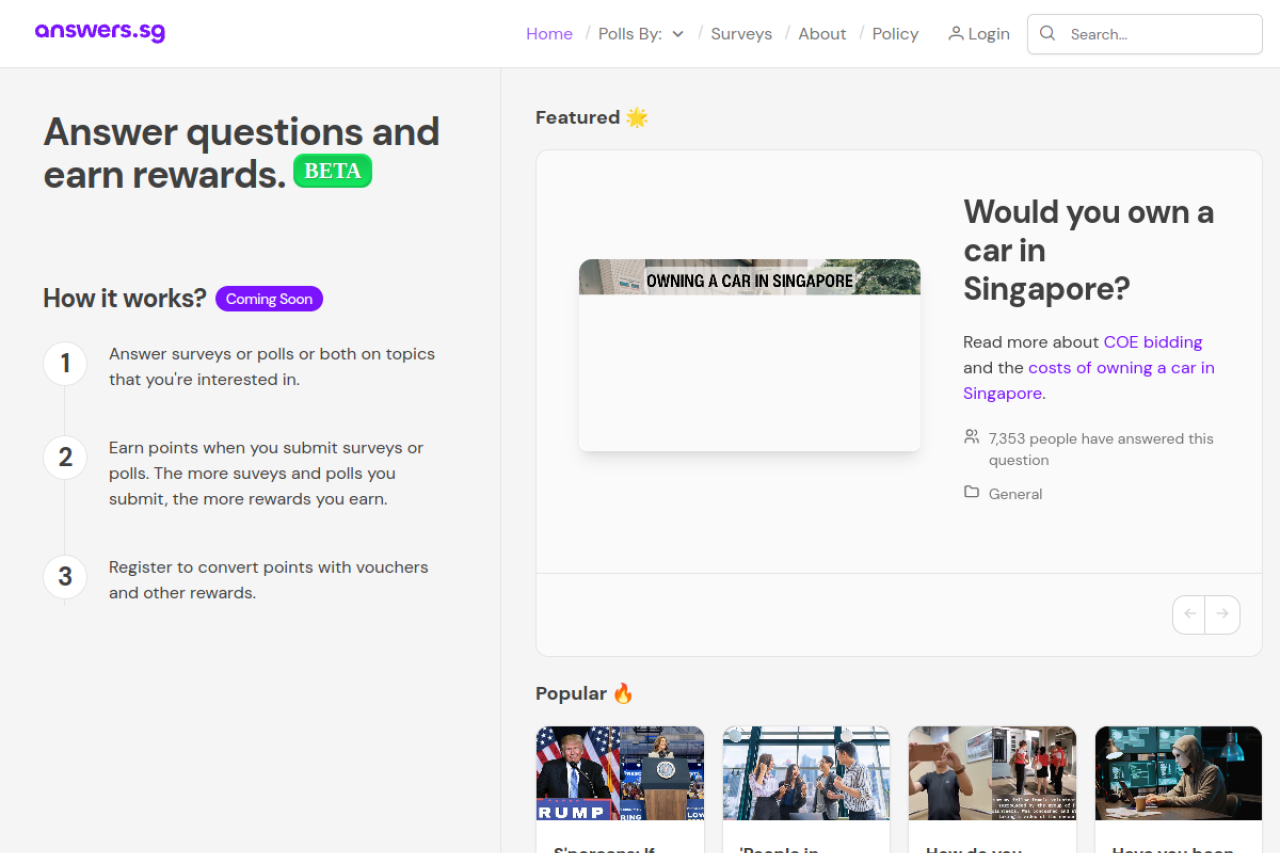Focus the Search input field

pyautogui.click(x=1160, y=34)
